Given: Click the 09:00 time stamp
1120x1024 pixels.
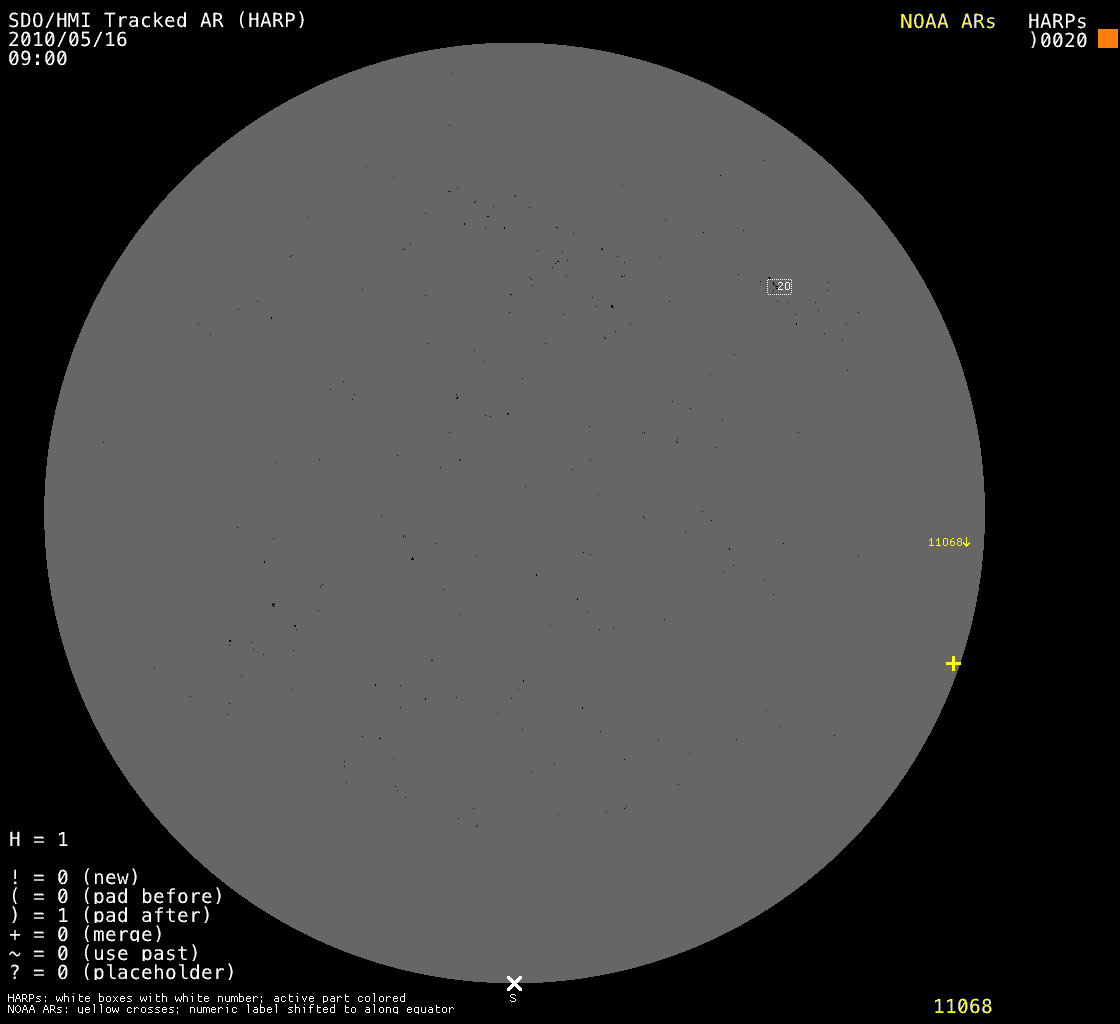Looking at the screenshot, I should 38,58.
